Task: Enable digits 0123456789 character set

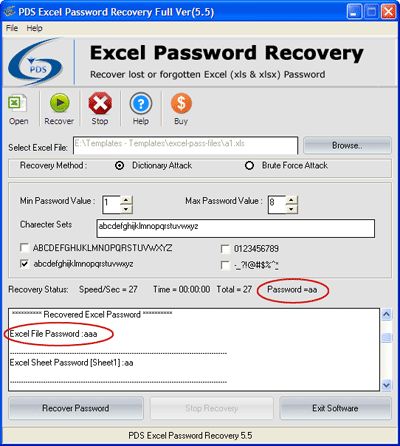Action: (x=225, y=249)
